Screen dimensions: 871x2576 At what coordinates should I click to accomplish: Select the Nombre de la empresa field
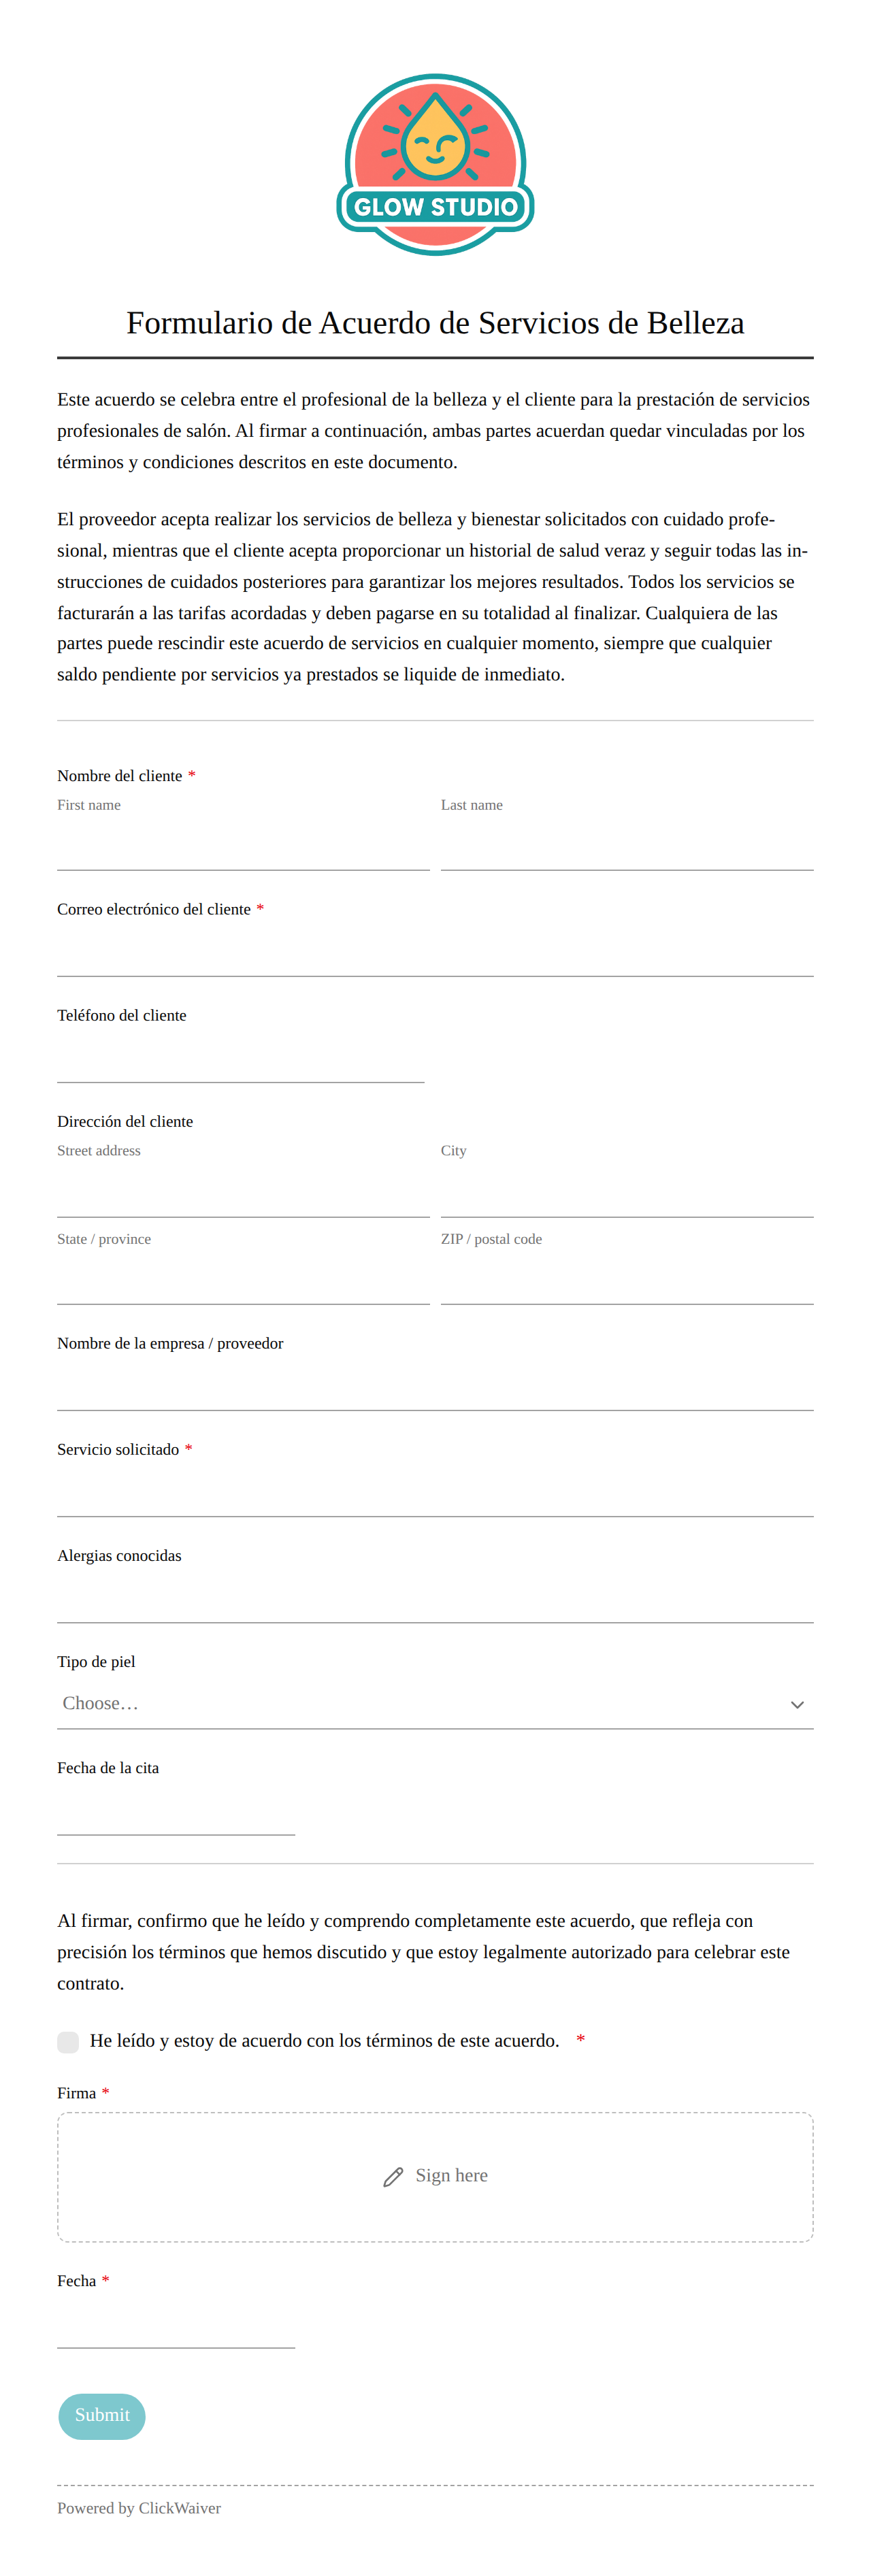pyautogui.click(x=435, y=1386)
